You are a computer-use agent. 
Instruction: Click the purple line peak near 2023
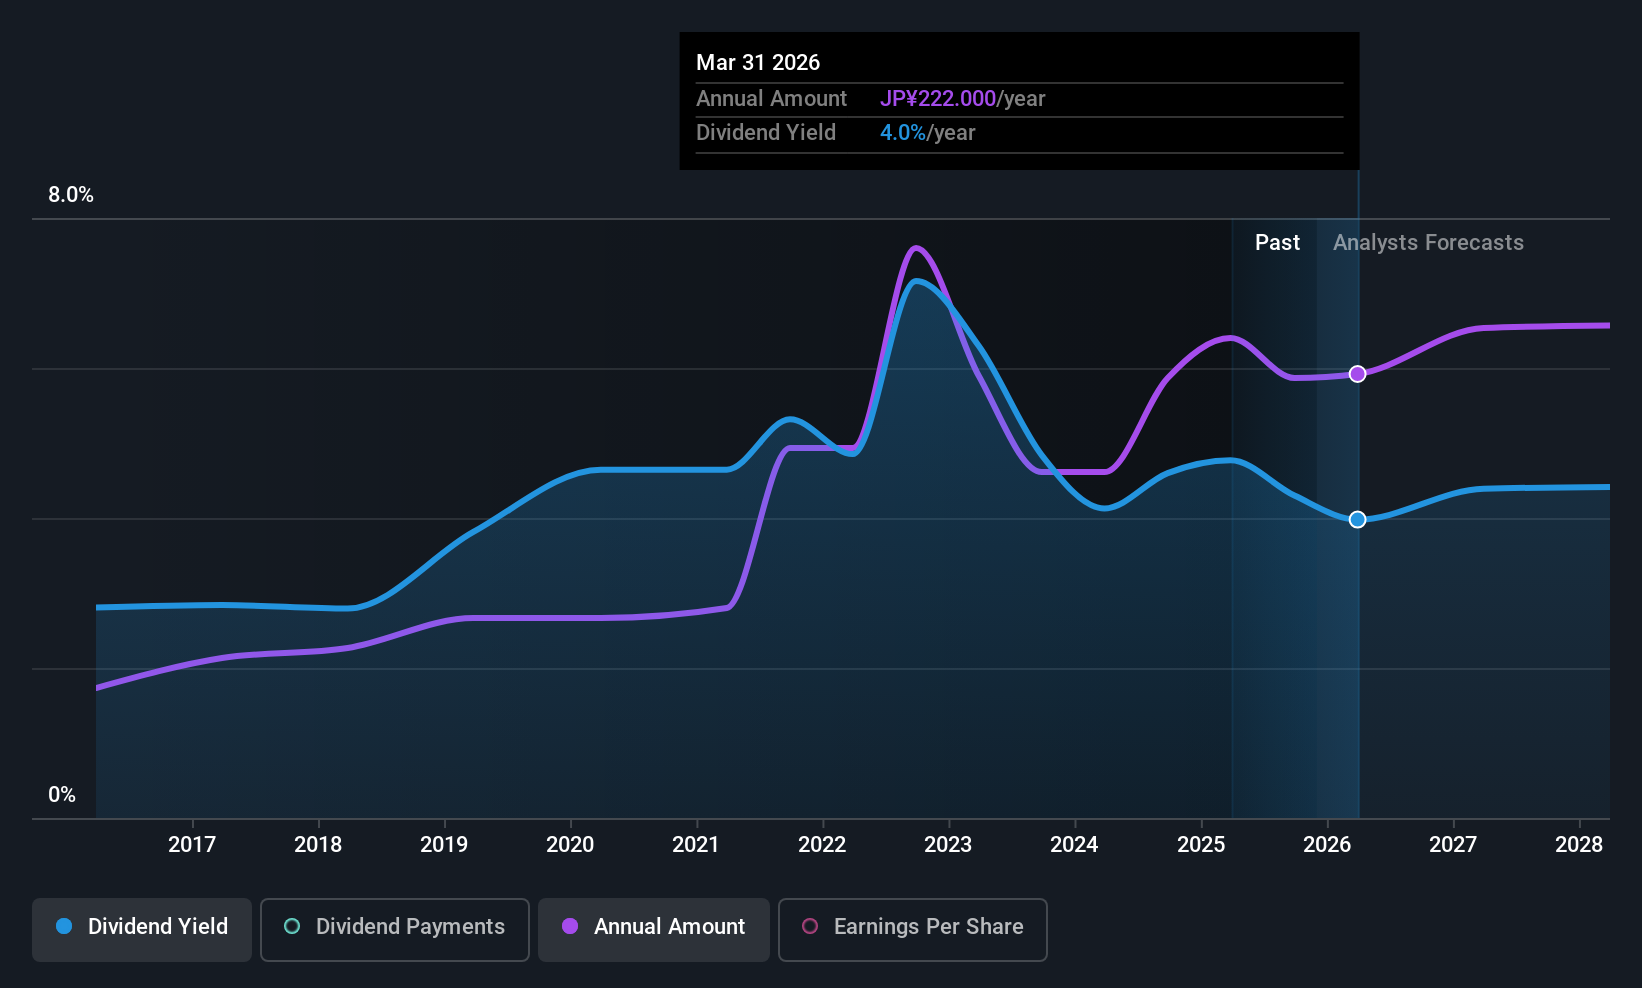coord(916,248)
